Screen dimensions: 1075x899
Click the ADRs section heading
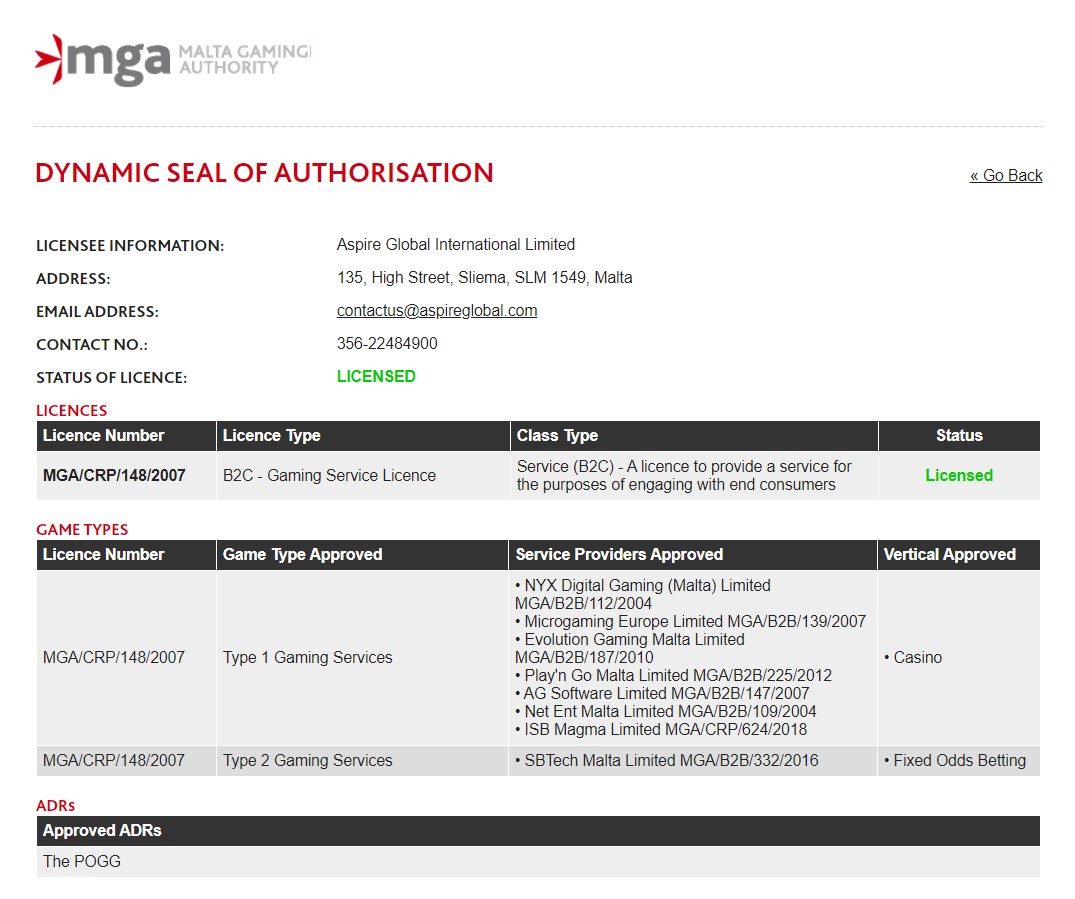[x=56, y=805]
